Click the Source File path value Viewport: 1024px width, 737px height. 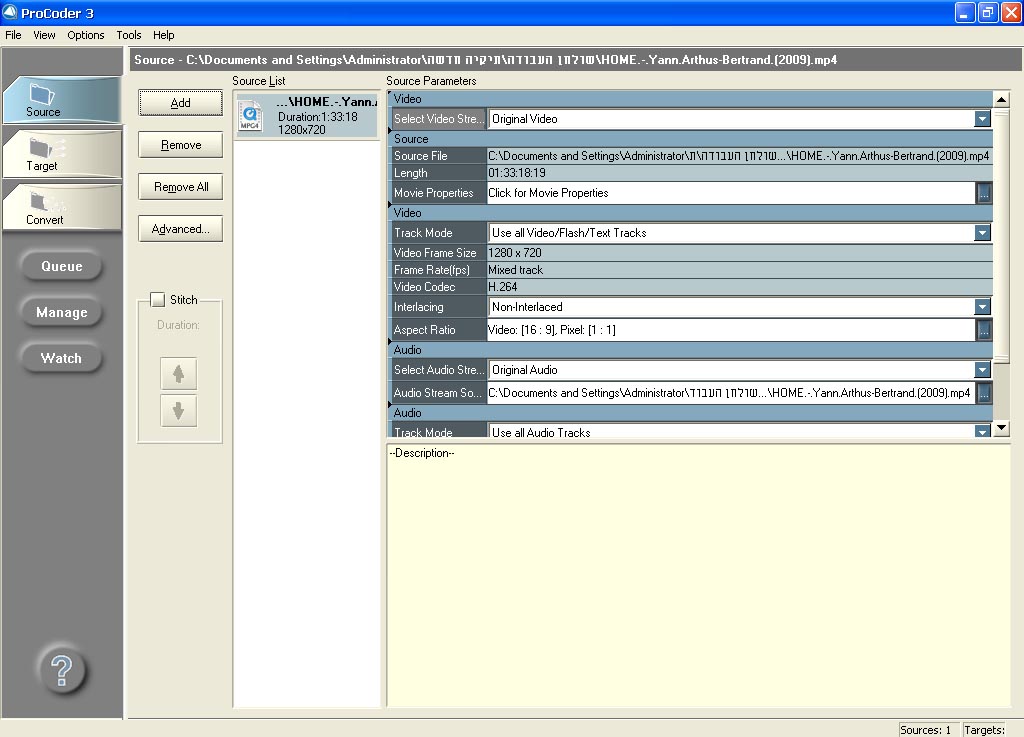[x=739, y=156]
